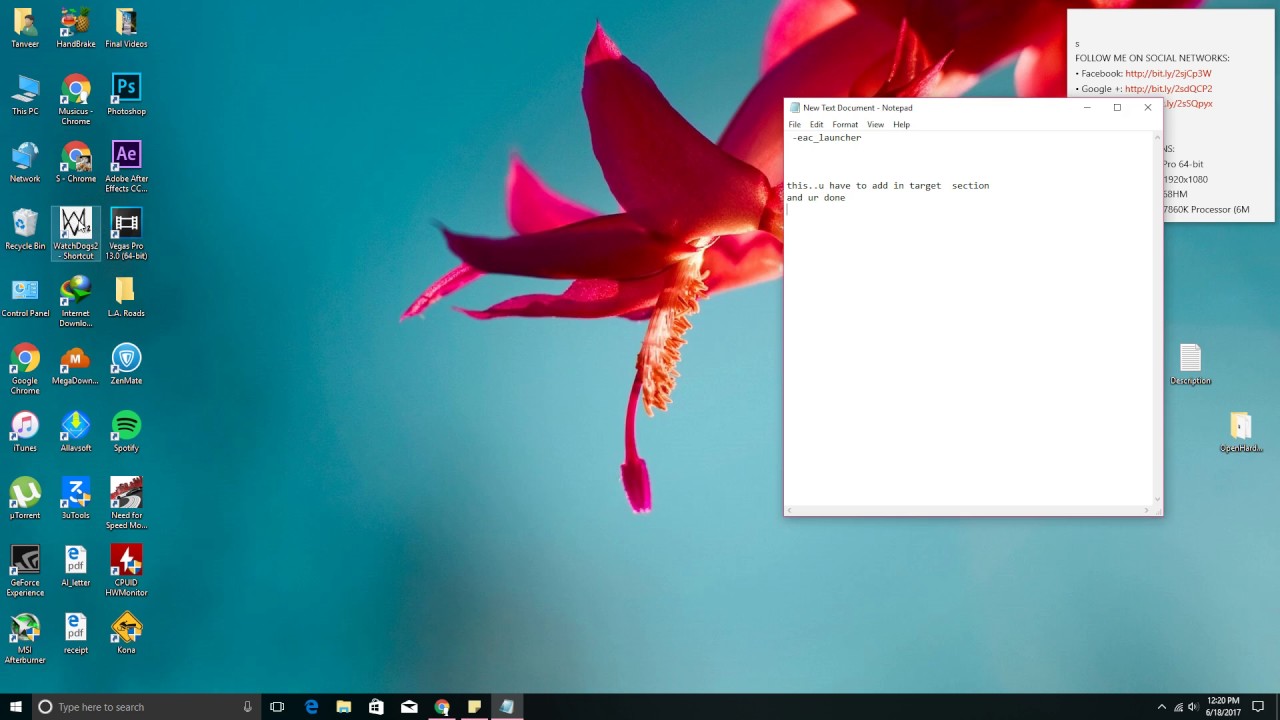Open Task View from taskbar
1280x720 pixels.
277,707
